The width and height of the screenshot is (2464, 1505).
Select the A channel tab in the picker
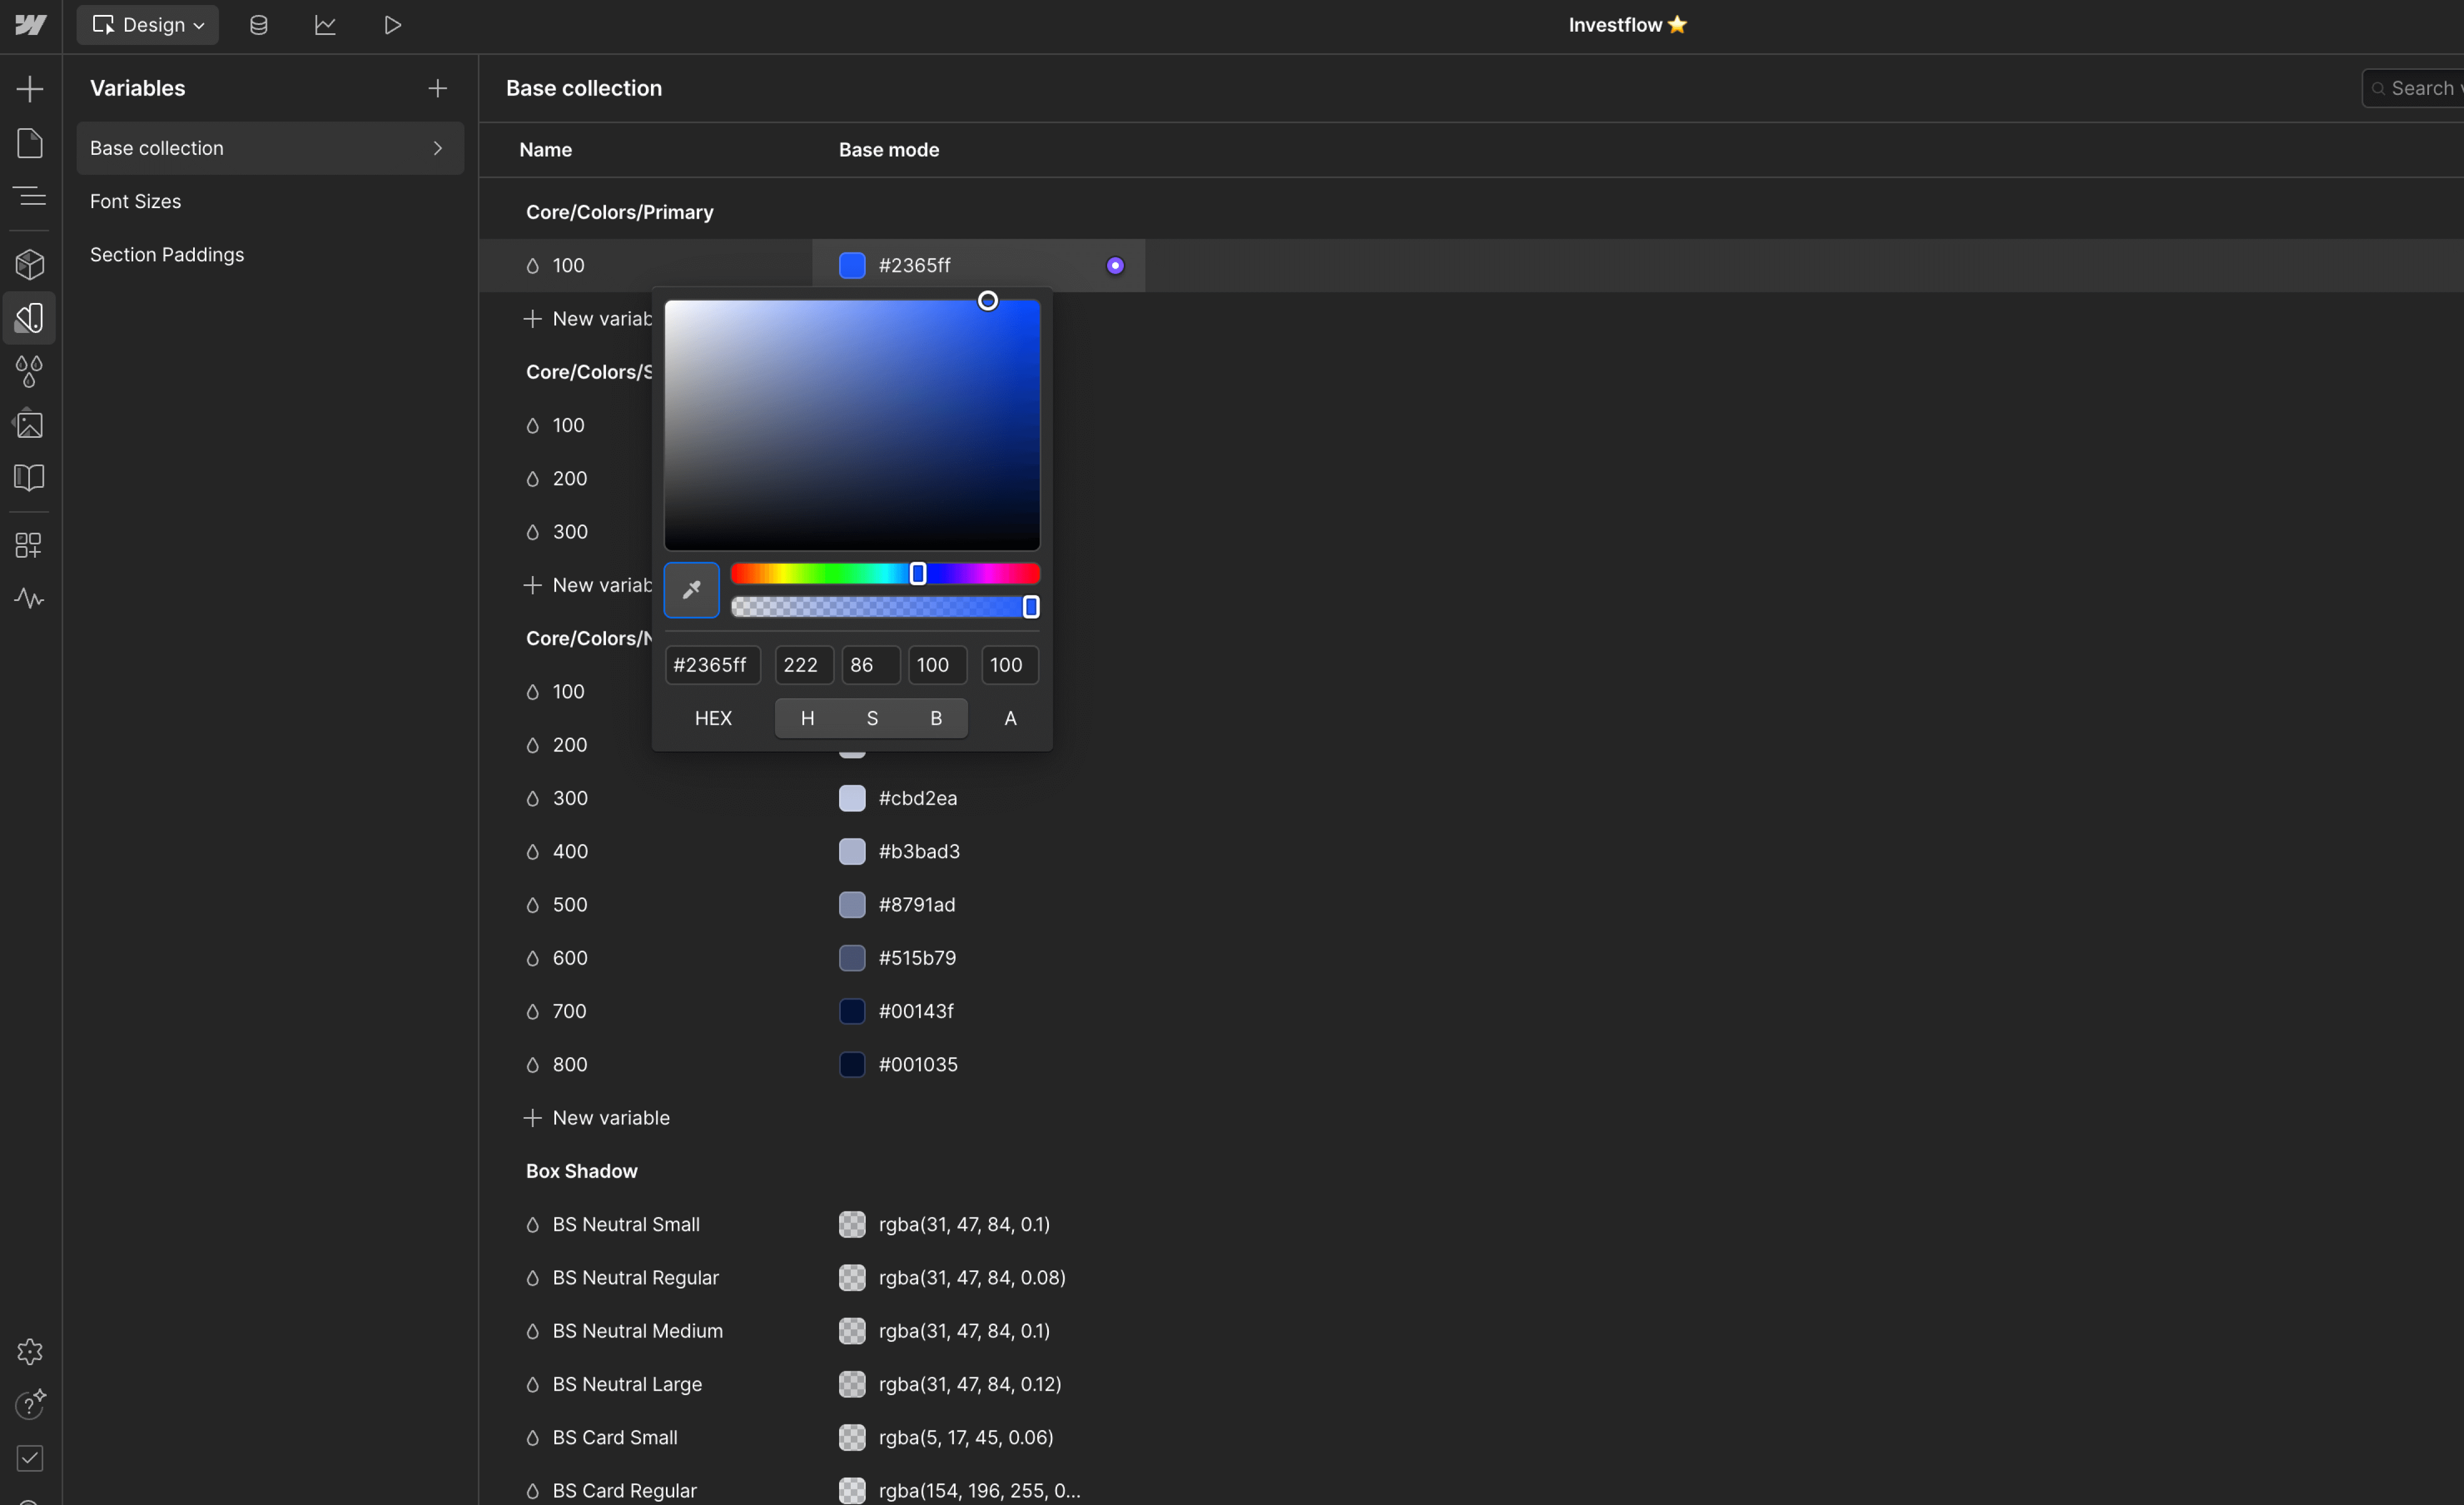tap(1009, 718)
